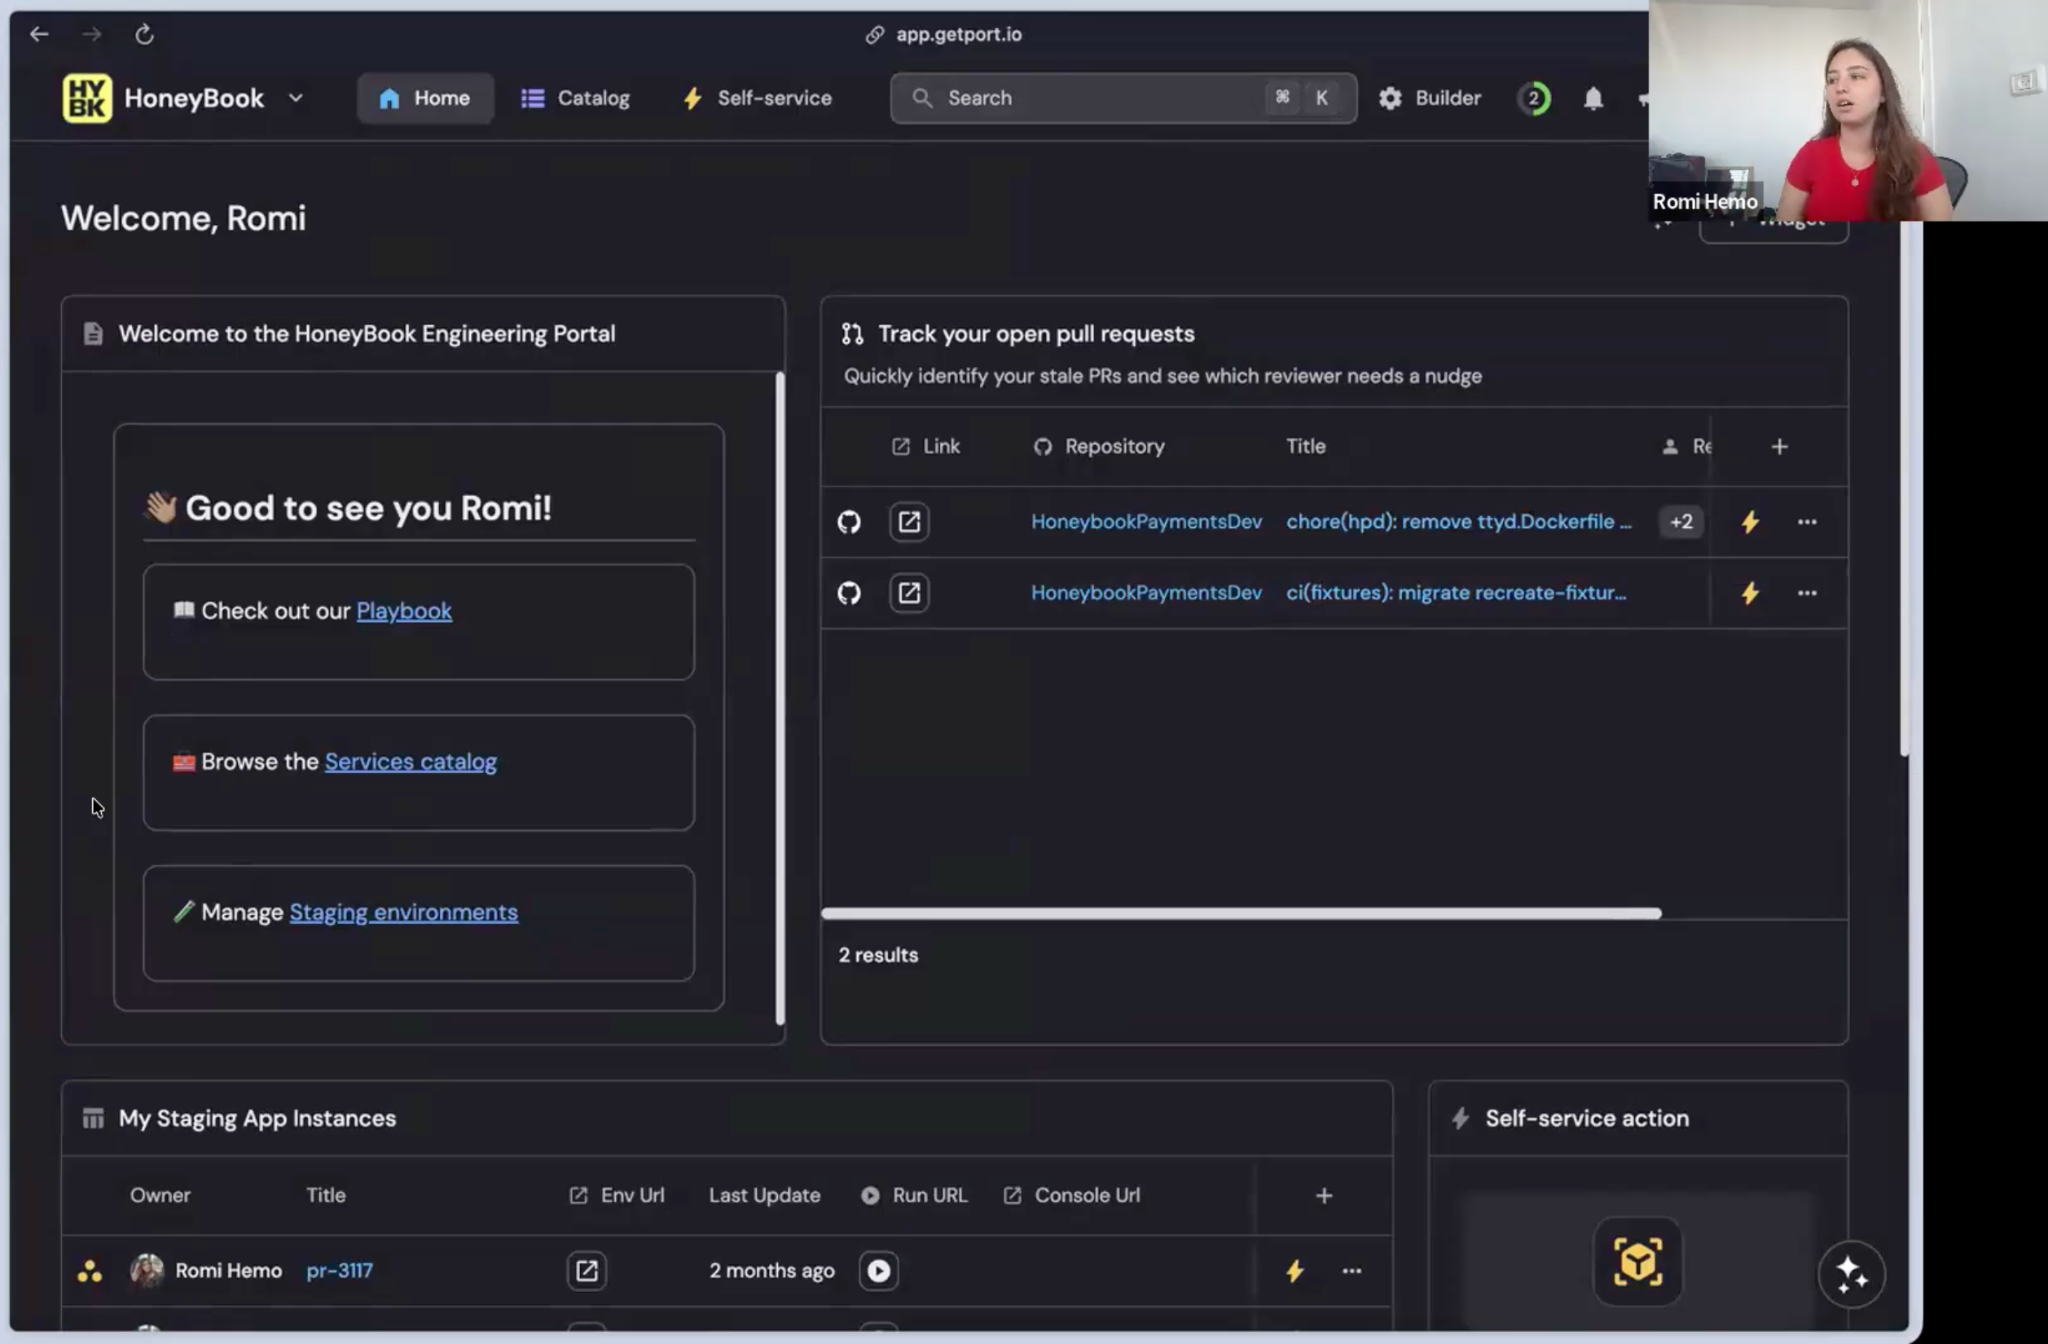This screenshot has height=1344, width=2048.
Task: Click the page vertical scrollbar
Action: (1904, 490)
